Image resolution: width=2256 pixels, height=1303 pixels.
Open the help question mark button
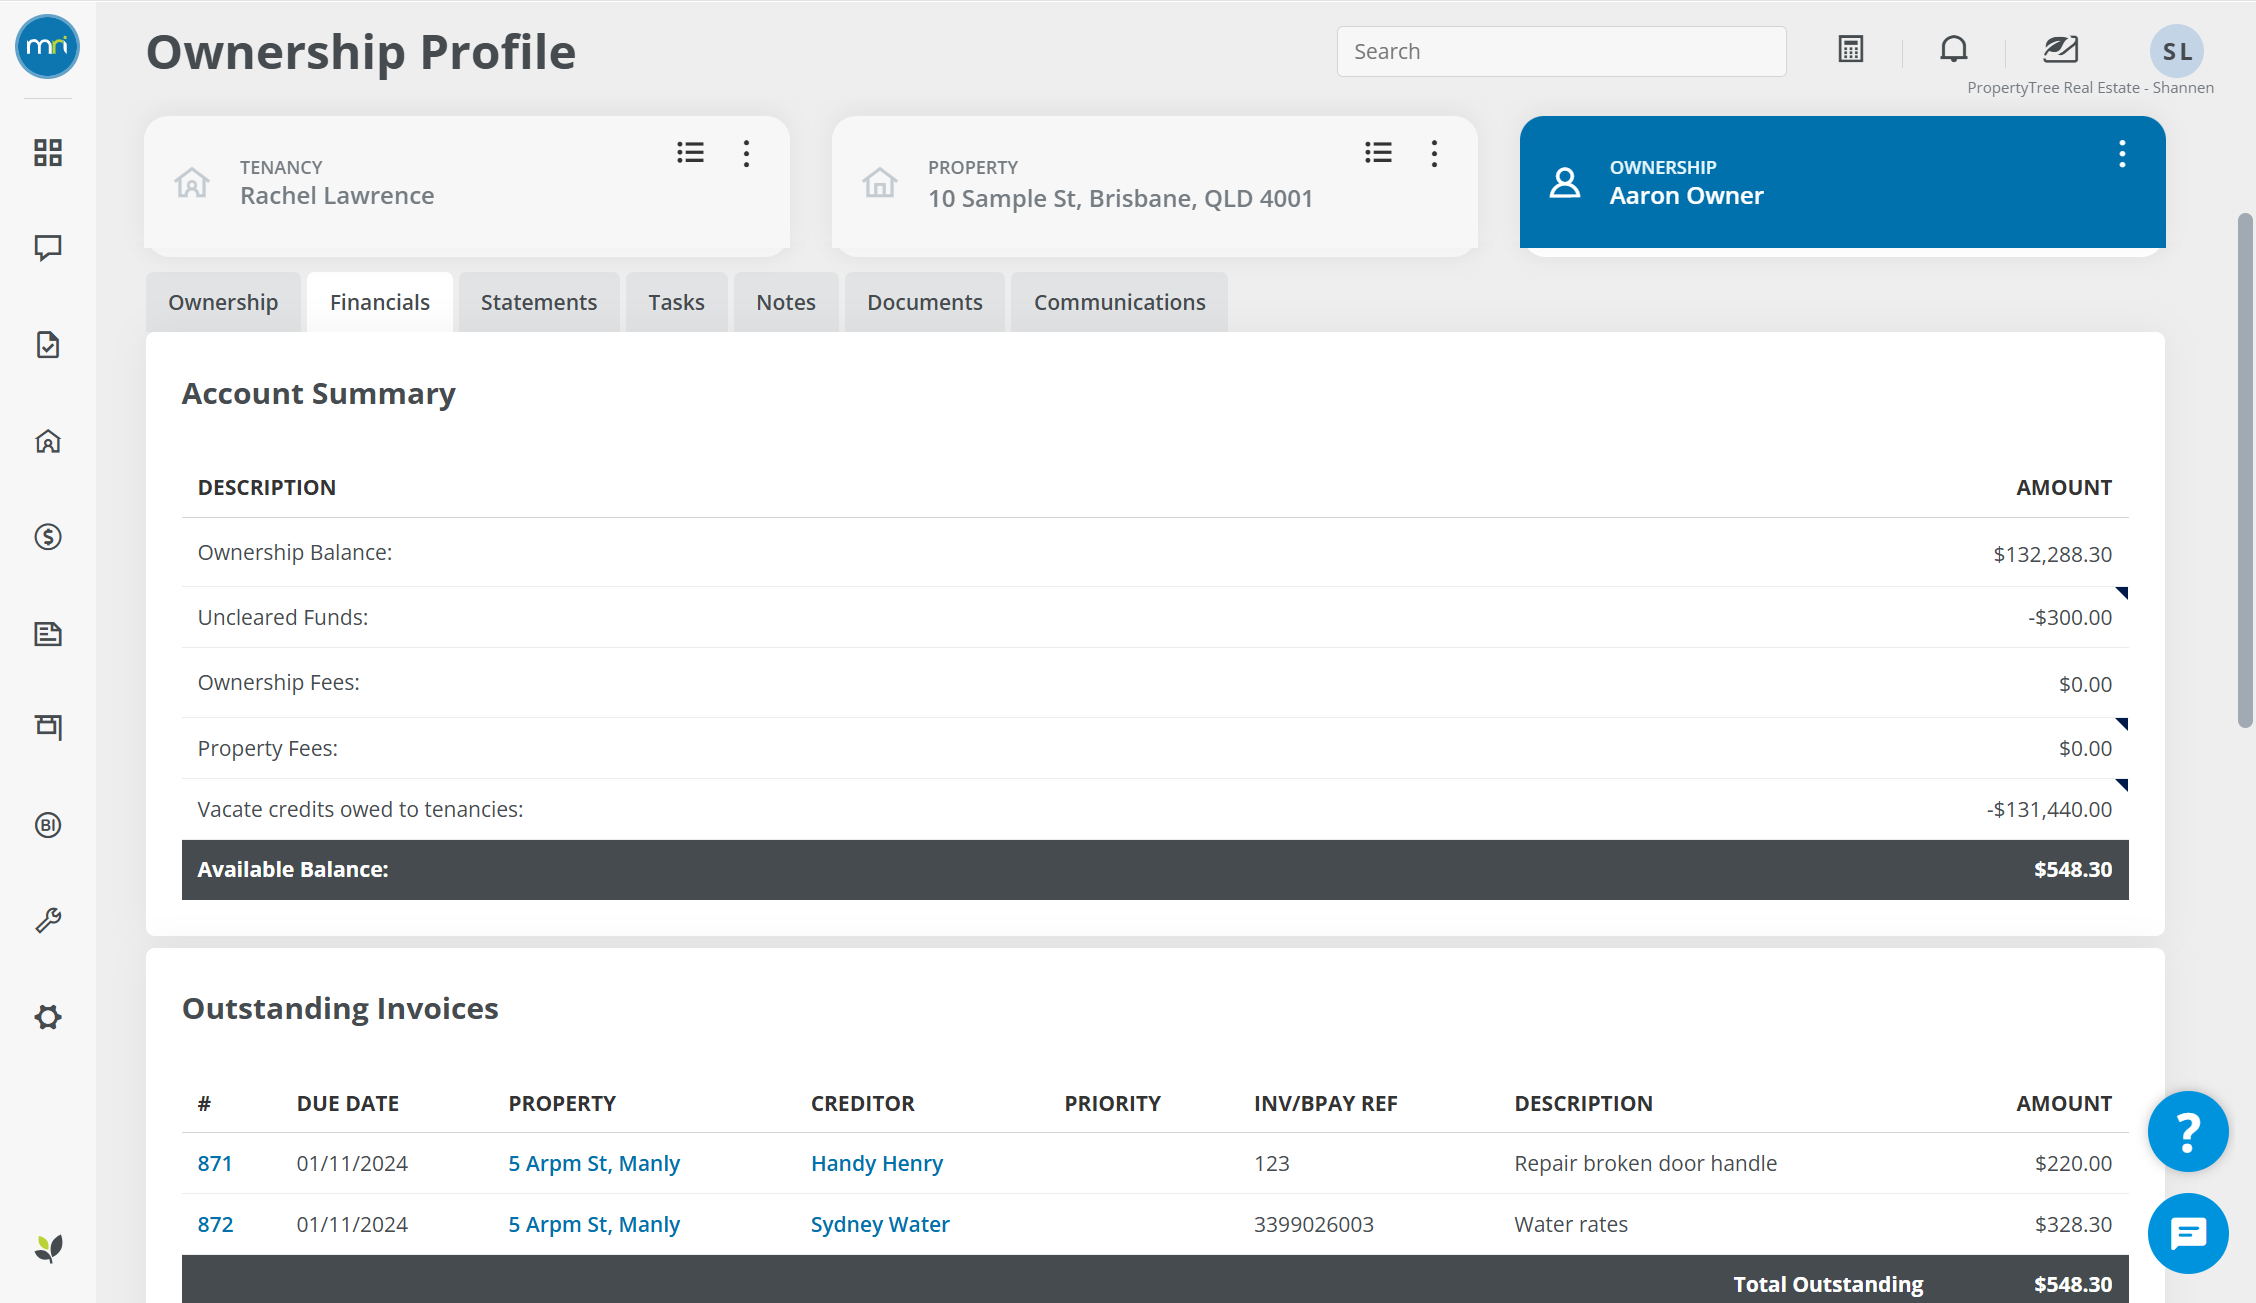2188,1131
